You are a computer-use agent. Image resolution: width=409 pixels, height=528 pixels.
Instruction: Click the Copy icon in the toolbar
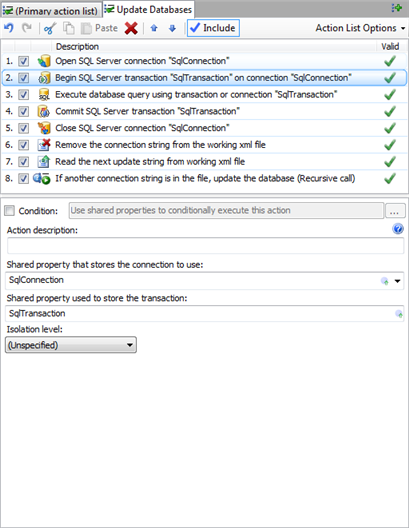tap(69, 28)
